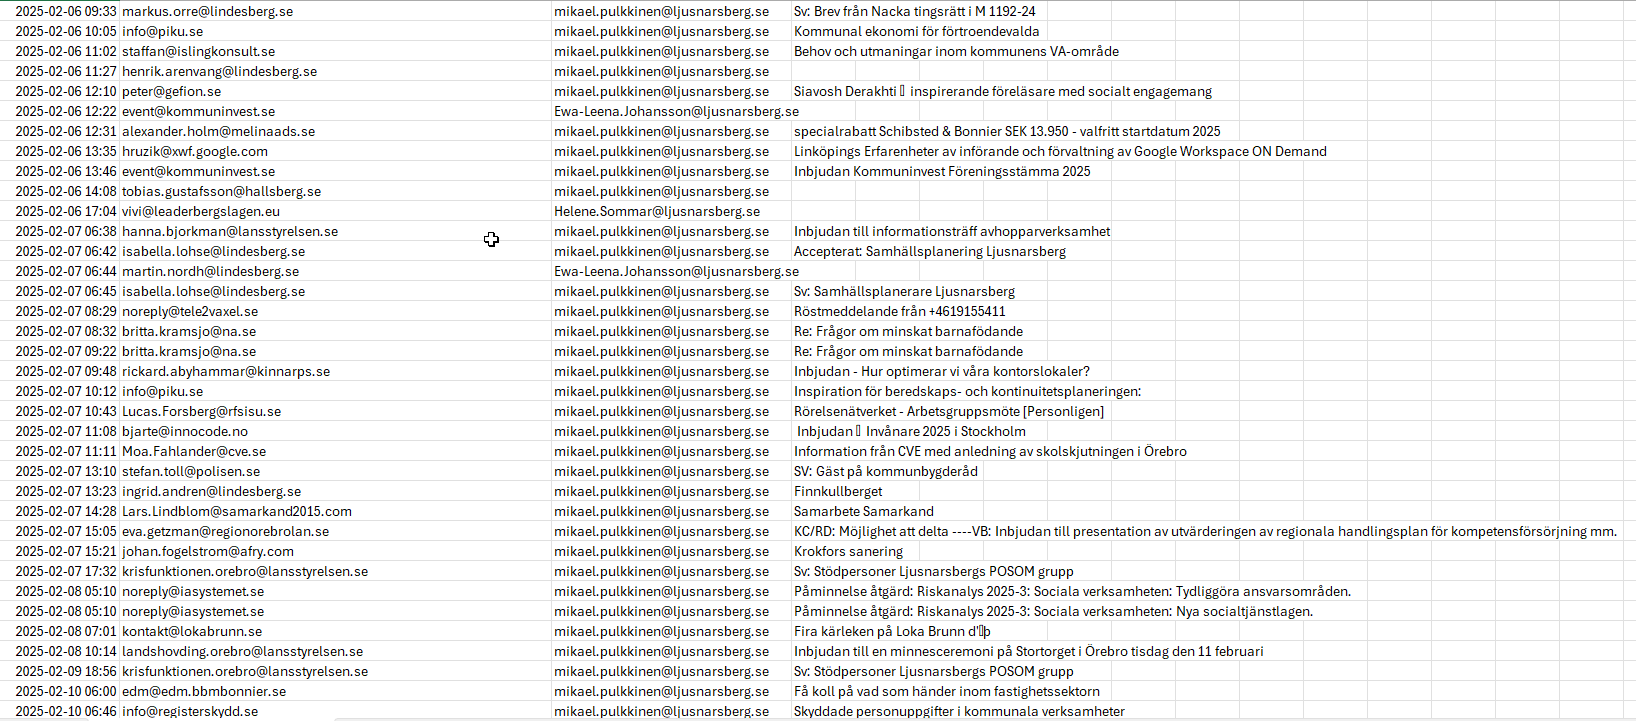Click subject 'Sv: Samhällsplanerare Ljusnarsberg'
Viewport: 1636px width, 721px height.
[x=904, y=291]
